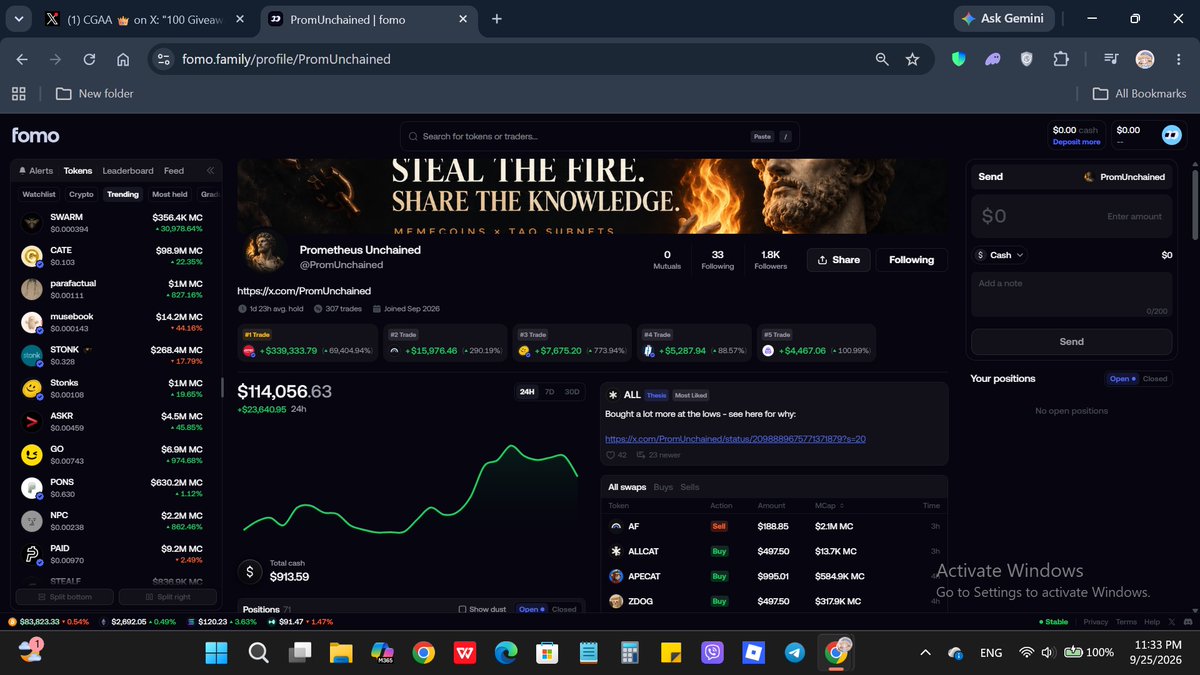Open the x.com thesis status link
Image resolution: width=1200 pixels, height=675 pixels.
[x=735, y=438]
